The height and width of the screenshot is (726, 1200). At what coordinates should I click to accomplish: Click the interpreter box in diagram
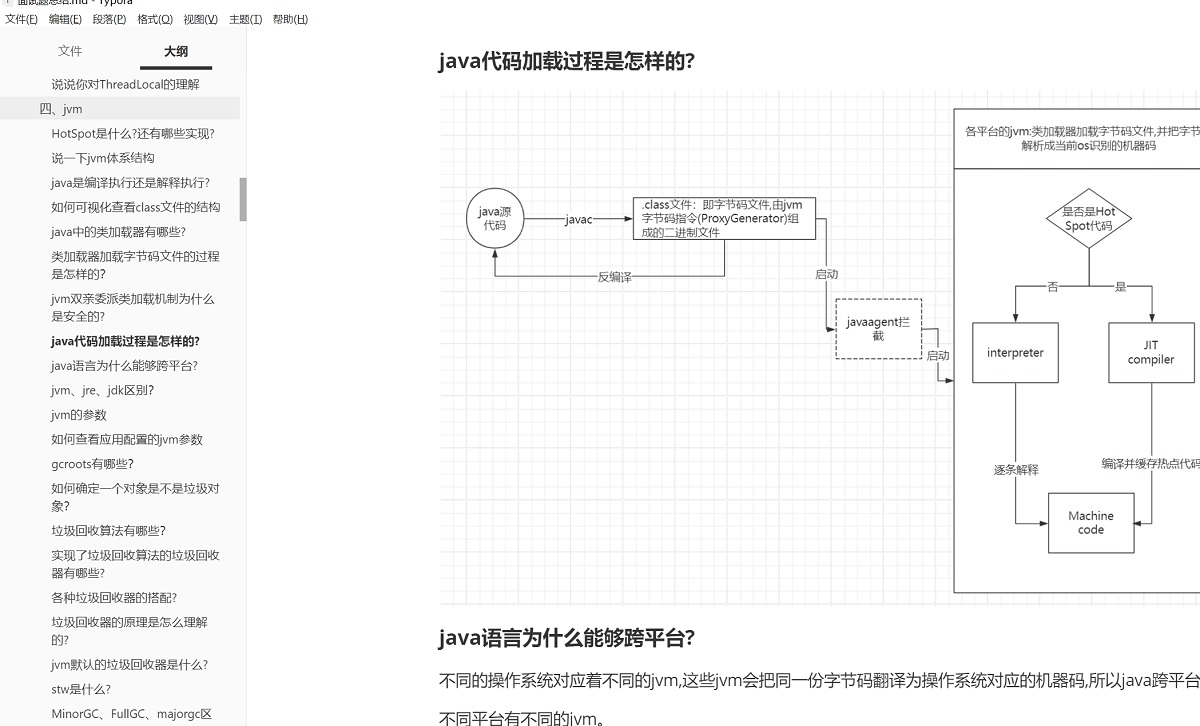[1015, 352]
